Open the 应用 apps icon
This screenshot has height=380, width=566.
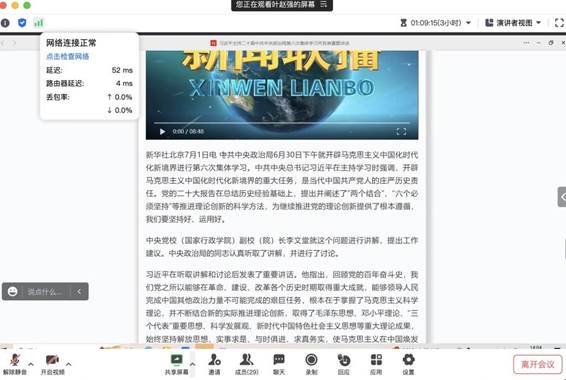(376, 364)
